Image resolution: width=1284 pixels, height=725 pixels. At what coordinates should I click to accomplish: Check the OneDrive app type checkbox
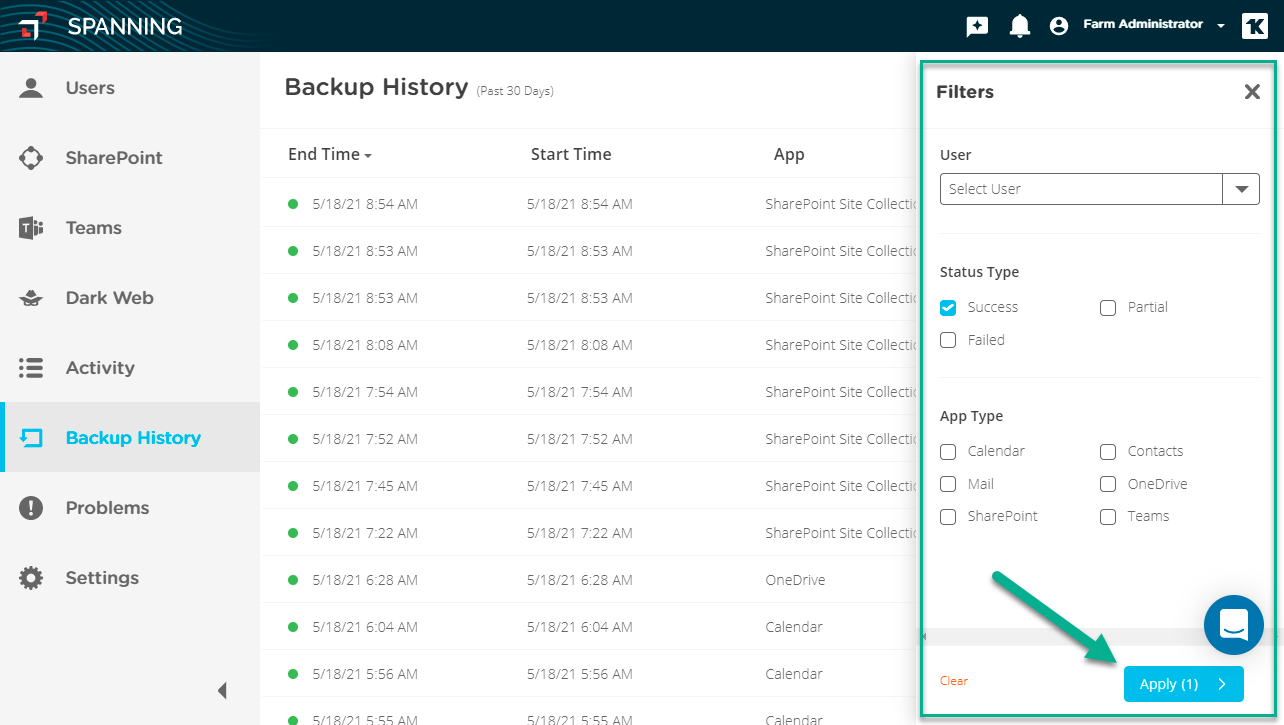pyautogui.click(x=1108, y=484)
